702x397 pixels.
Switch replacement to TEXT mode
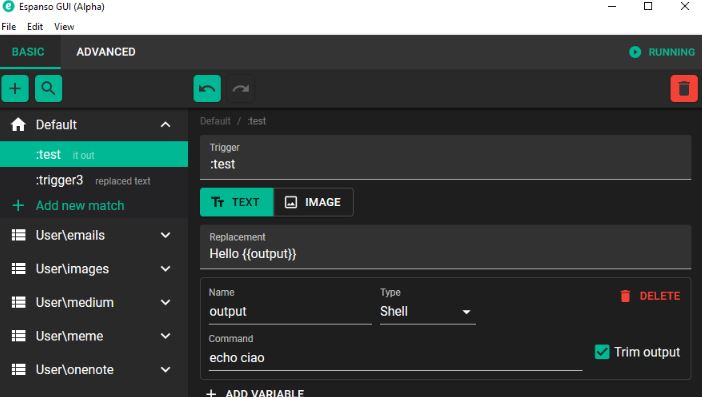point(236,202)
